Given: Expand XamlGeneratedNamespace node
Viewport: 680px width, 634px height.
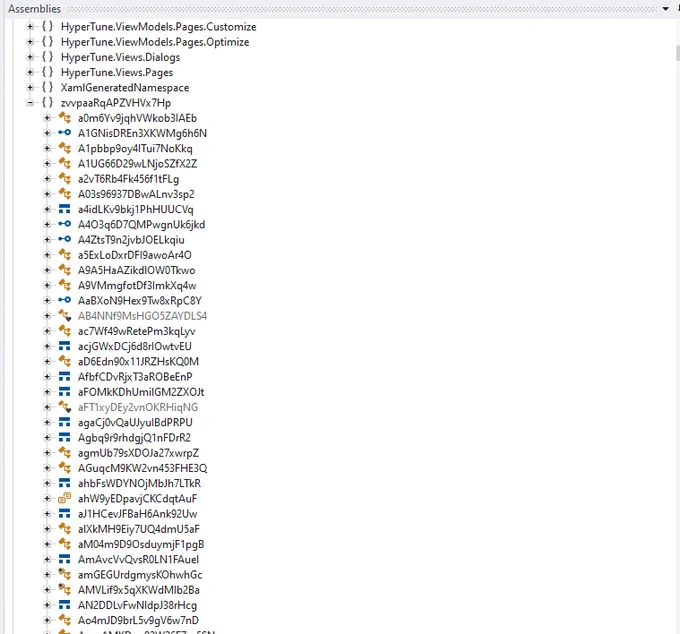Looking at the screenshot, I should 30,88.
